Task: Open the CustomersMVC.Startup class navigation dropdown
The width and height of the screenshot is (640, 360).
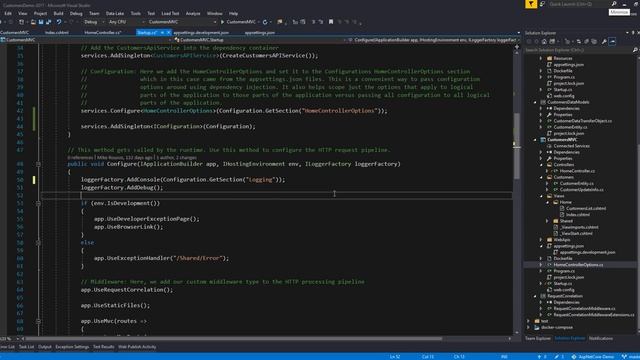Action: (260, 40)
